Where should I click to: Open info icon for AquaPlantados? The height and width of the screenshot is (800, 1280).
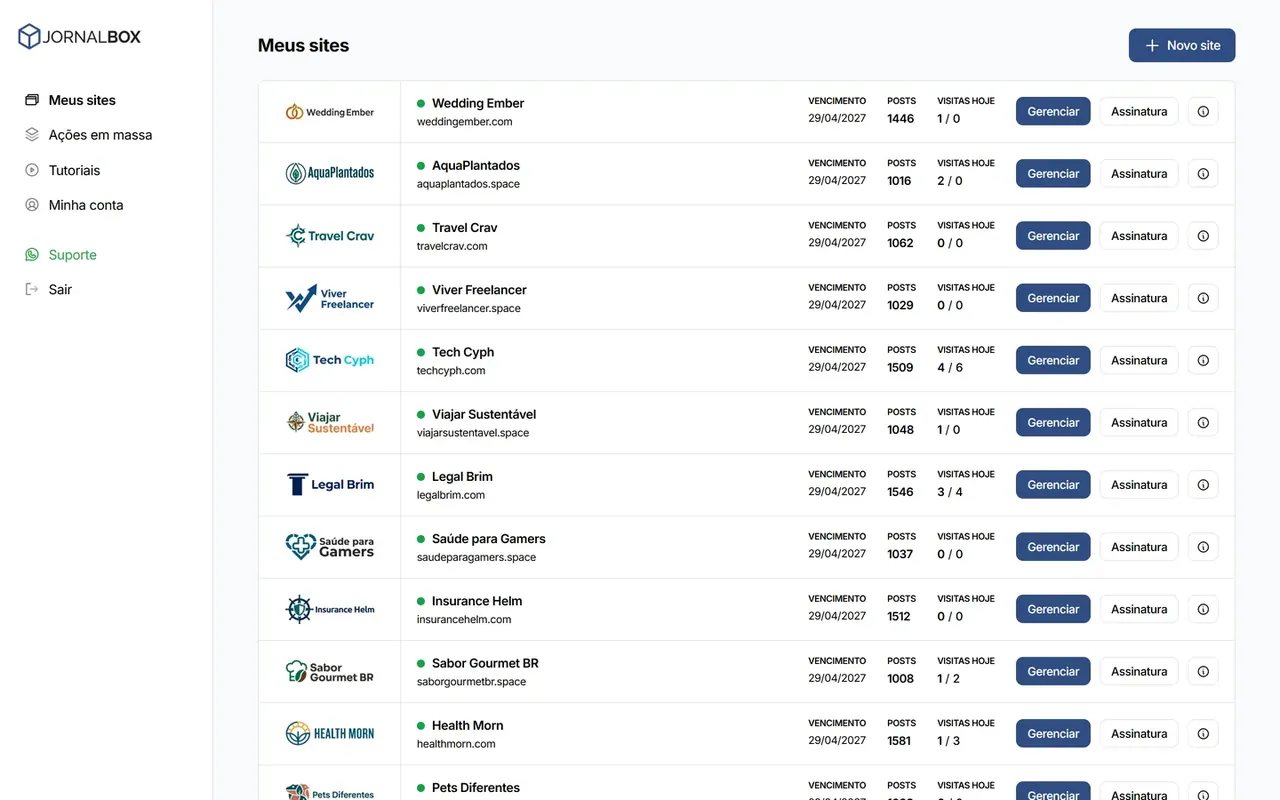coord(1203,174)
